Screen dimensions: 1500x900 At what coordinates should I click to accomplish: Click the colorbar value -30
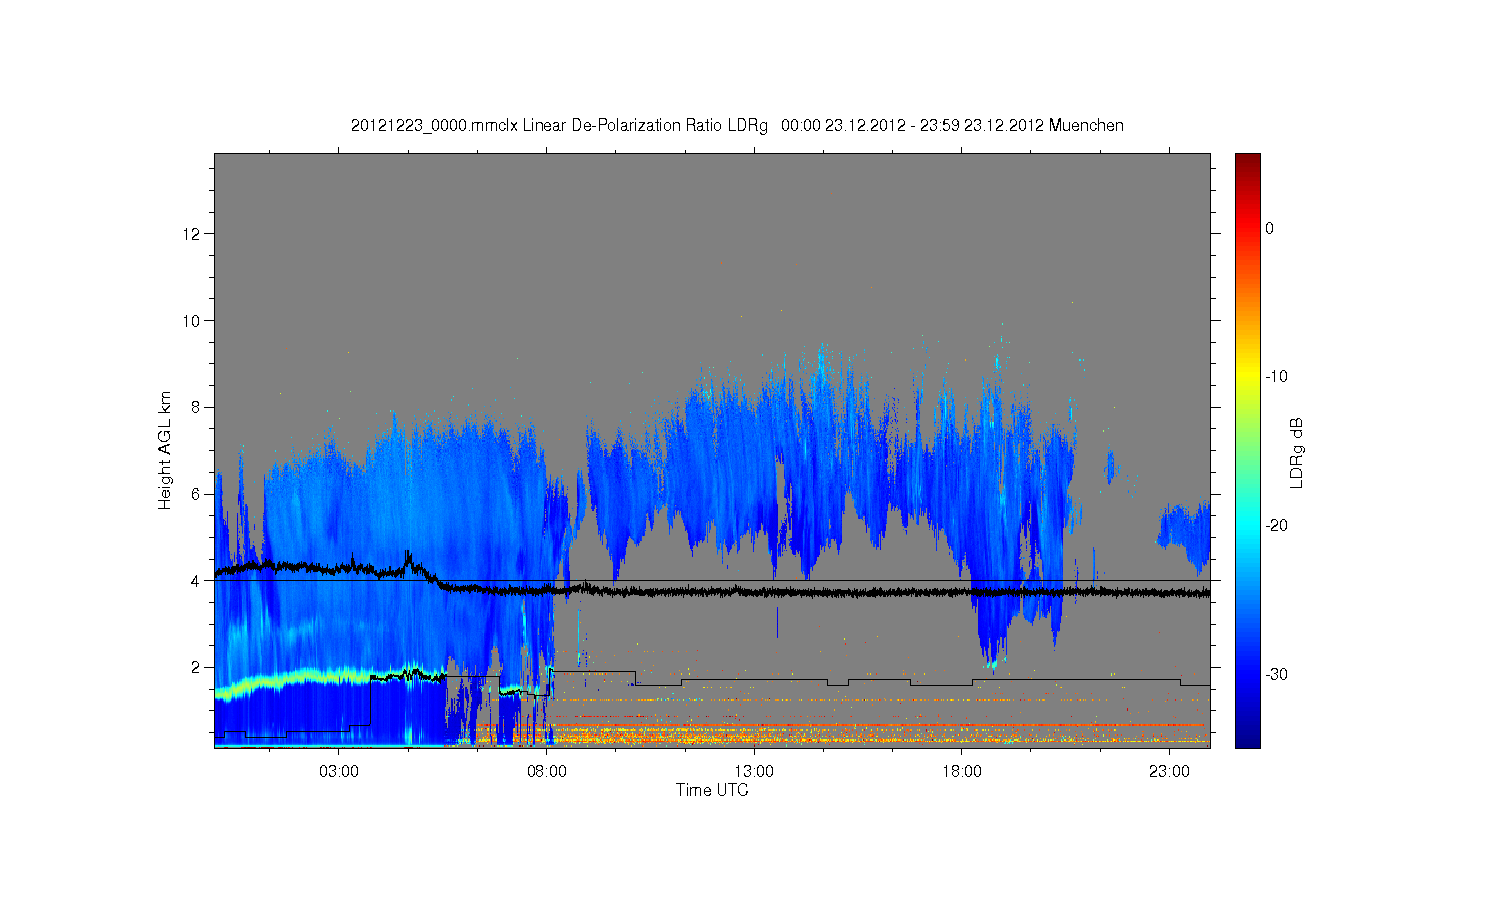coord(1275,674)
